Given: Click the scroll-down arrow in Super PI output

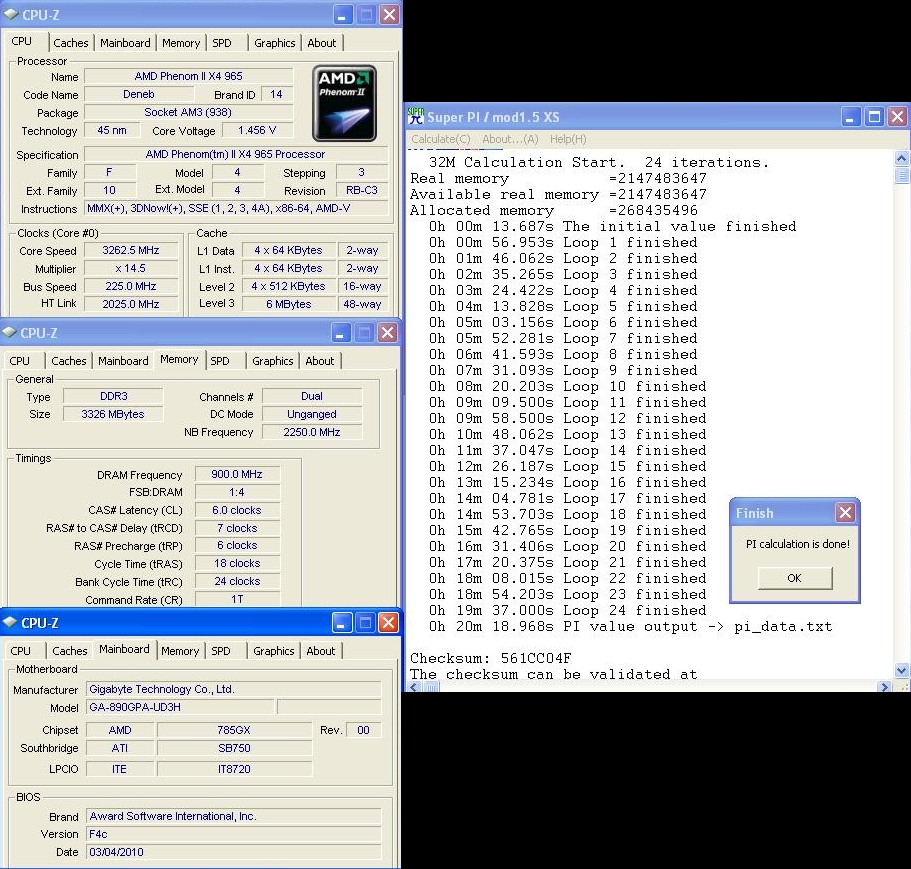Looking at the screenshot, I should pos(902,670).
